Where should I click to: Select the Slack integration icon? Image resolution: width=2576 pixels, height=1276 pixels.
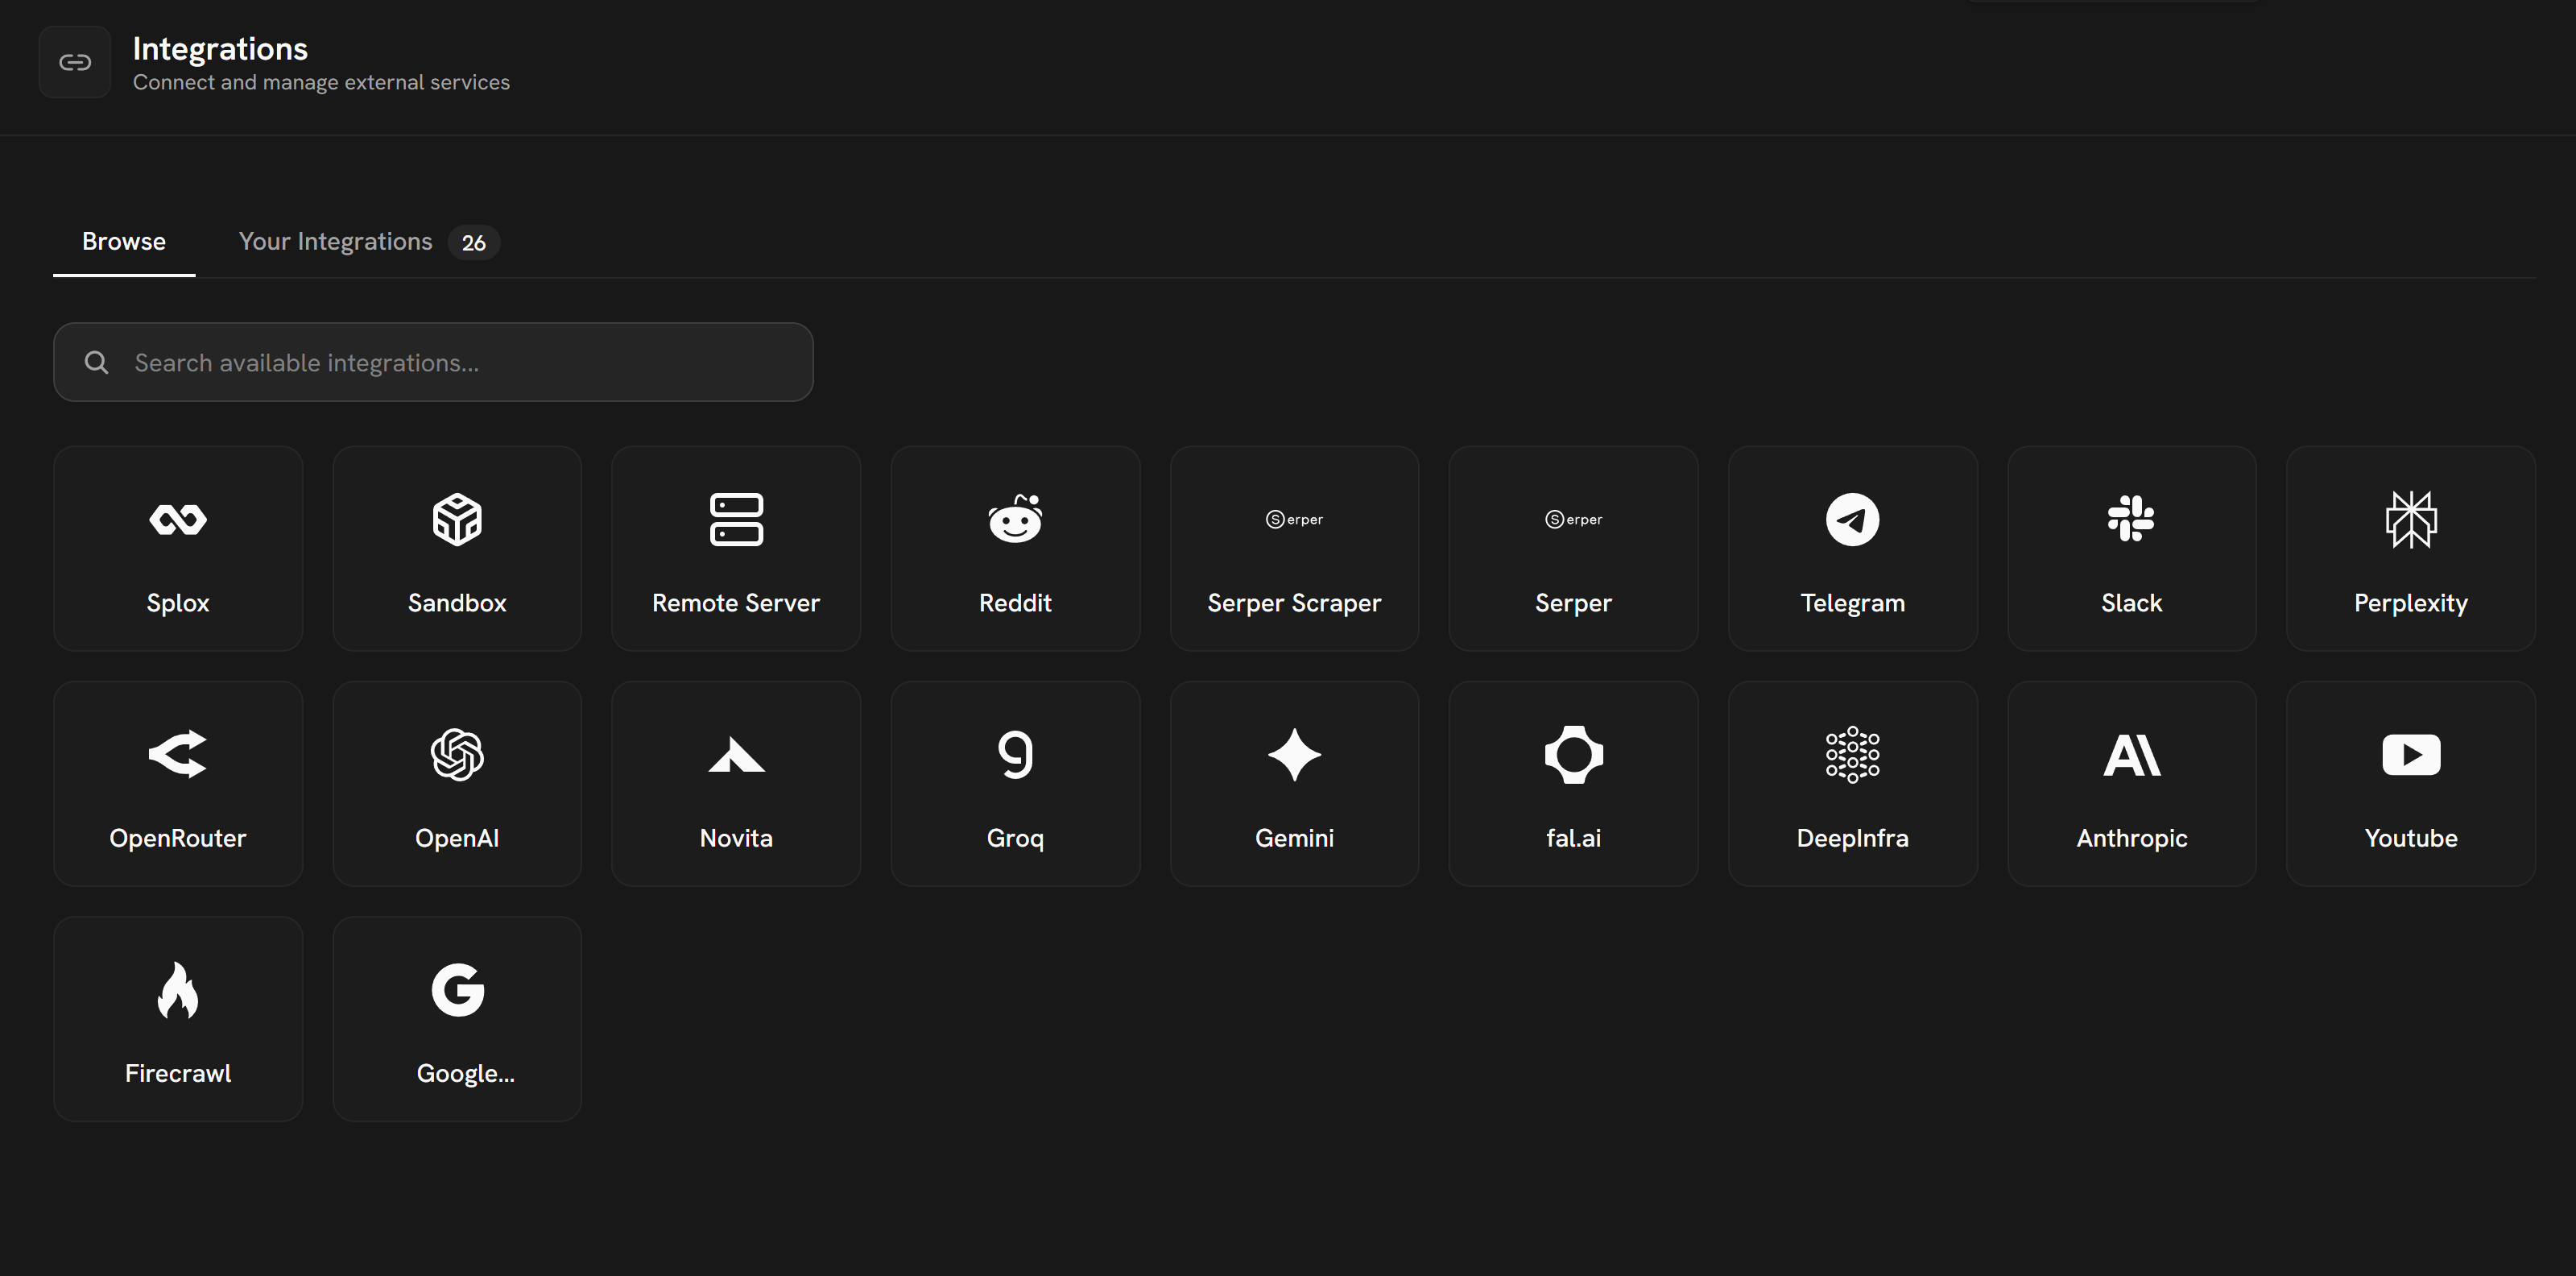[x=2131, y=519]
